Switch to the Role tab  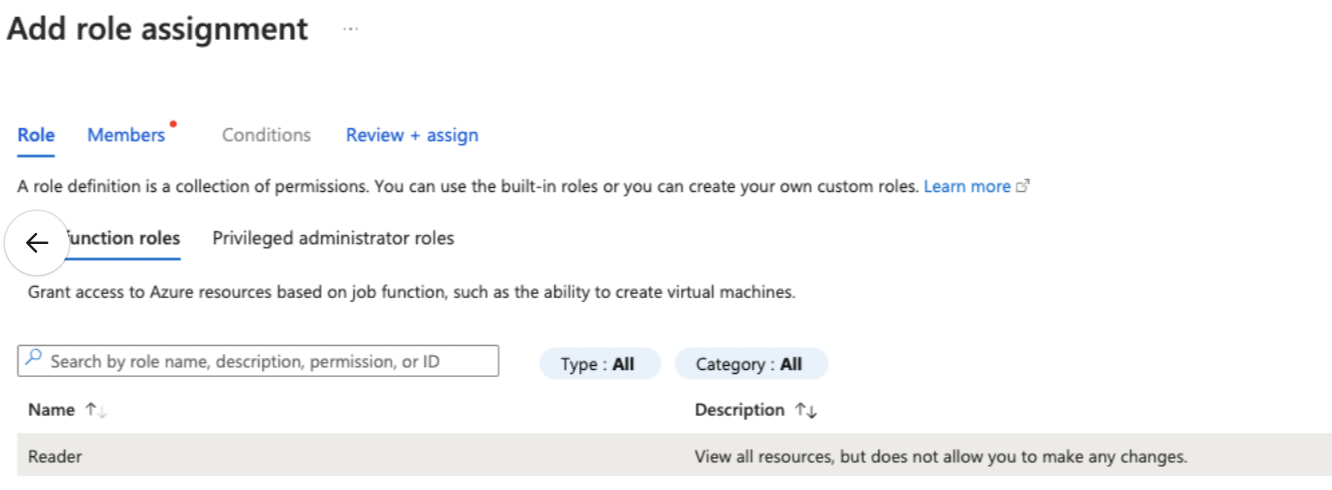36,135
